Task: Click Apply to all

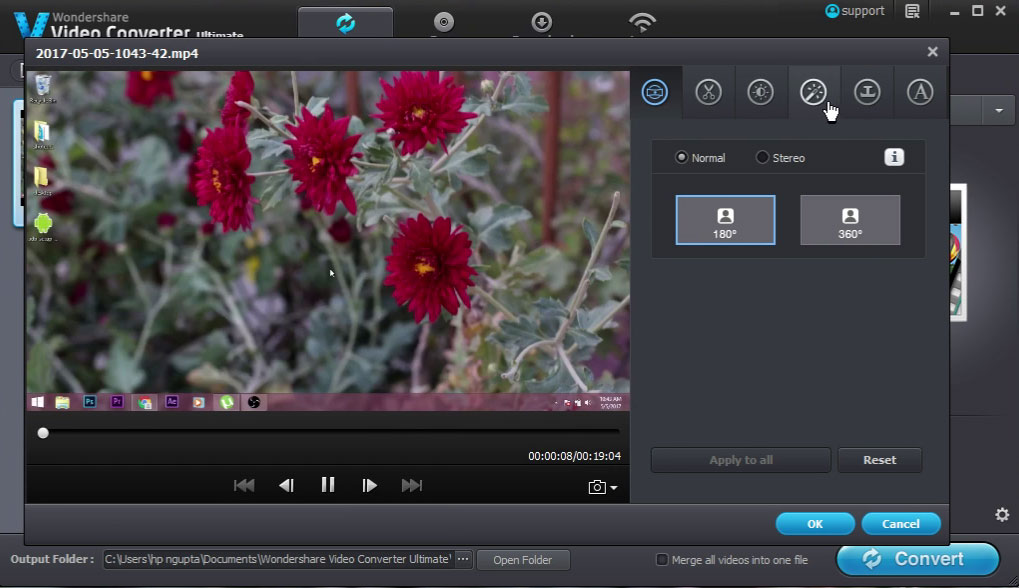Action: click(x=740, y=459)
